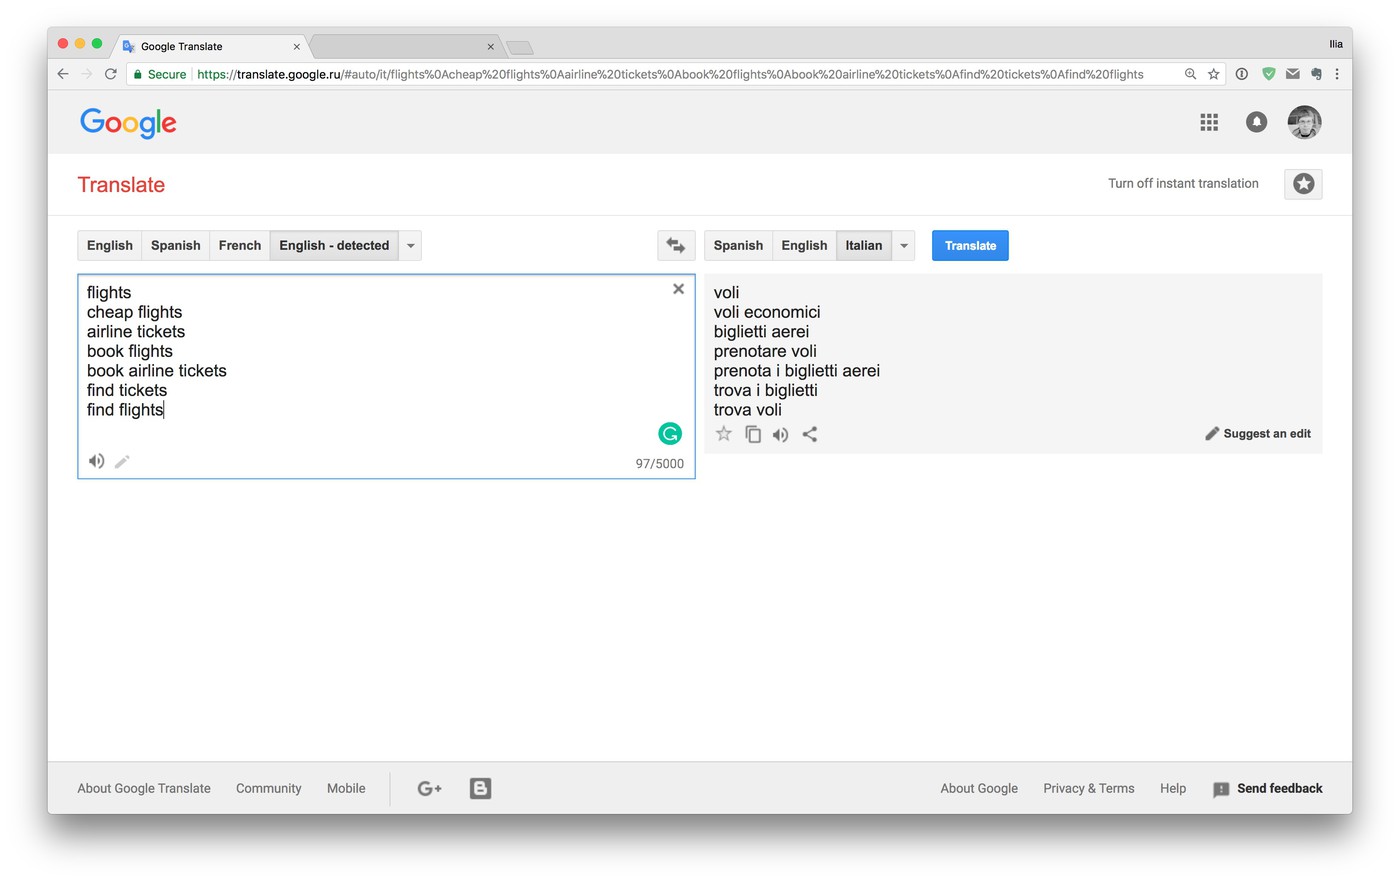Listen to the Italian translation audio
The image size is (1400, 882).
pos(781,434)
